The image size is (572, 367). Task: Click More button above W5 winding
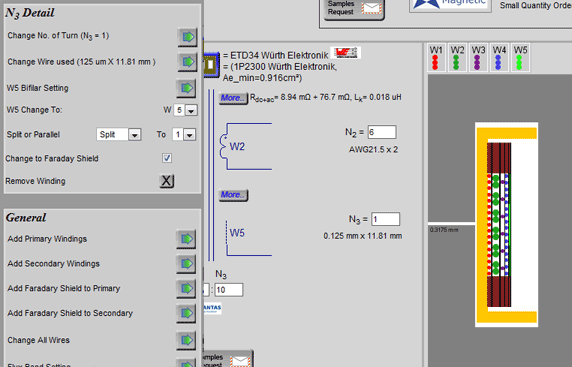click(x=233, y=195)
